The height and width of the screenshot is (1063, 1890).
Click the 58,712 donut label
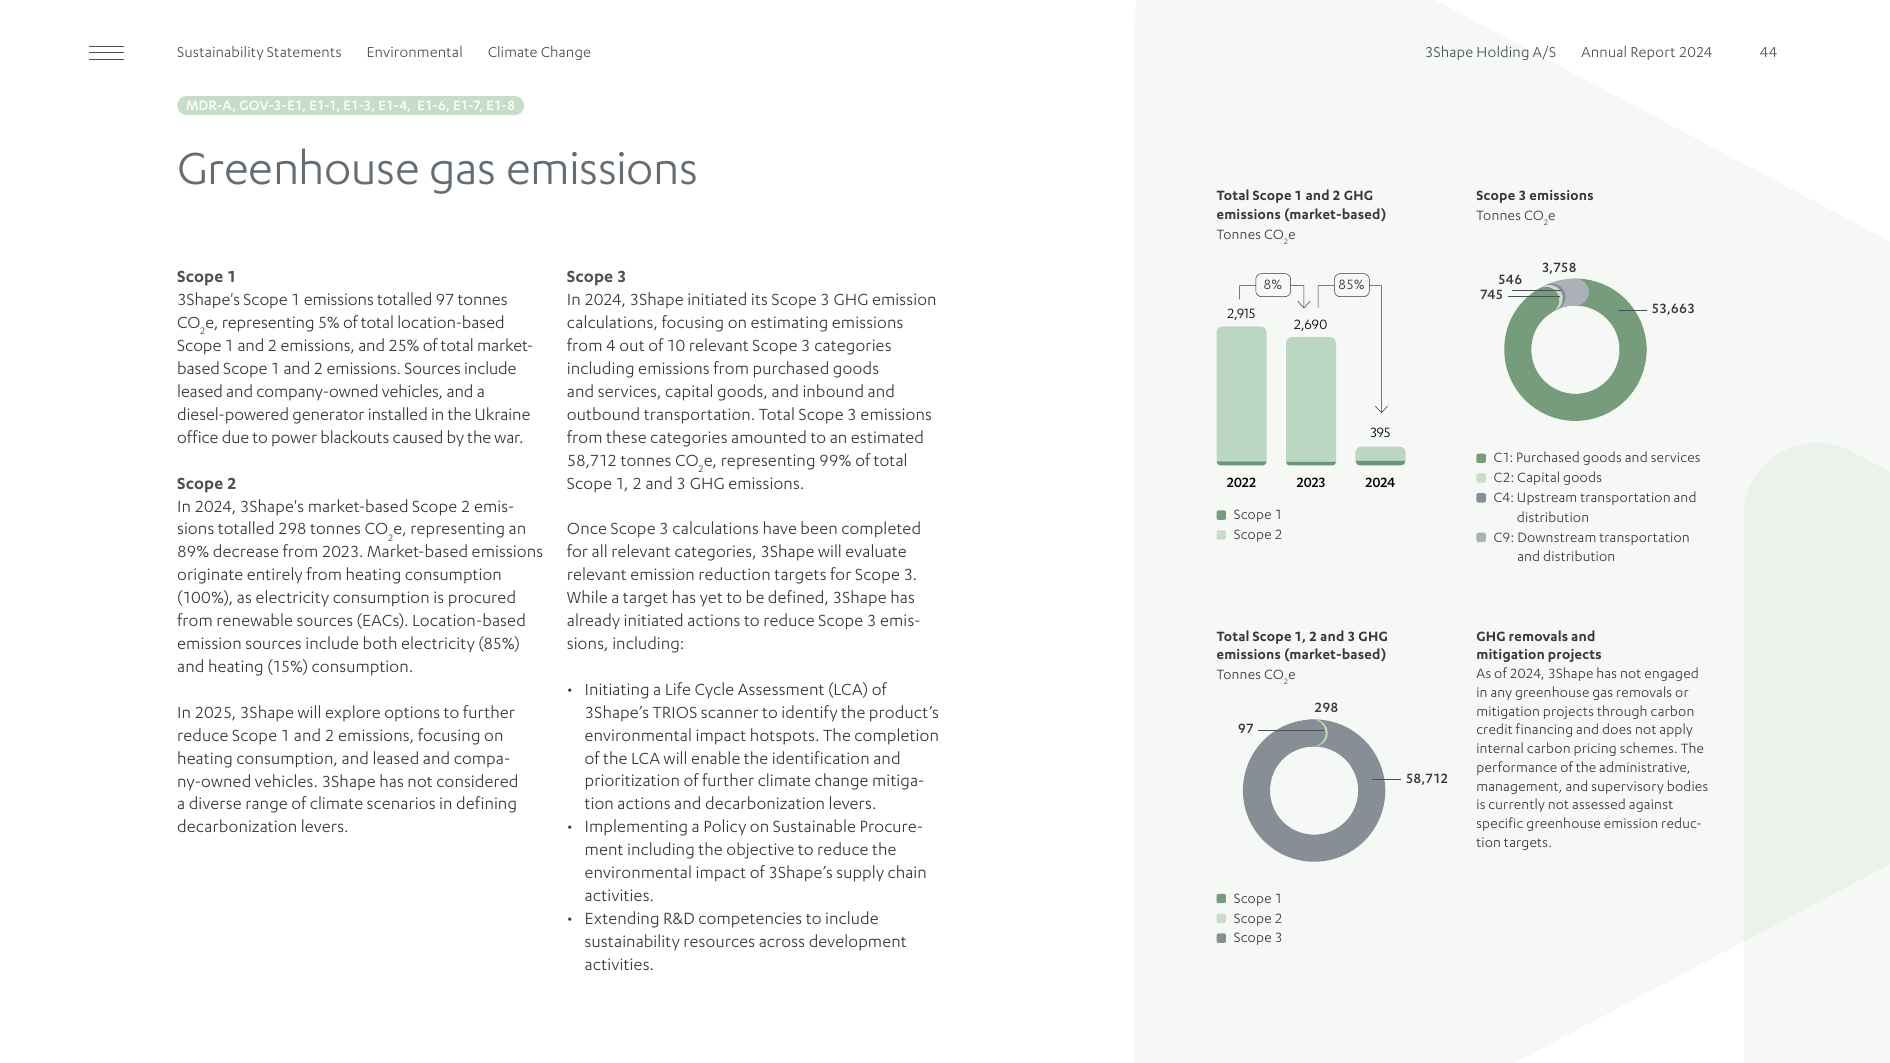(x=1427, y=779)
